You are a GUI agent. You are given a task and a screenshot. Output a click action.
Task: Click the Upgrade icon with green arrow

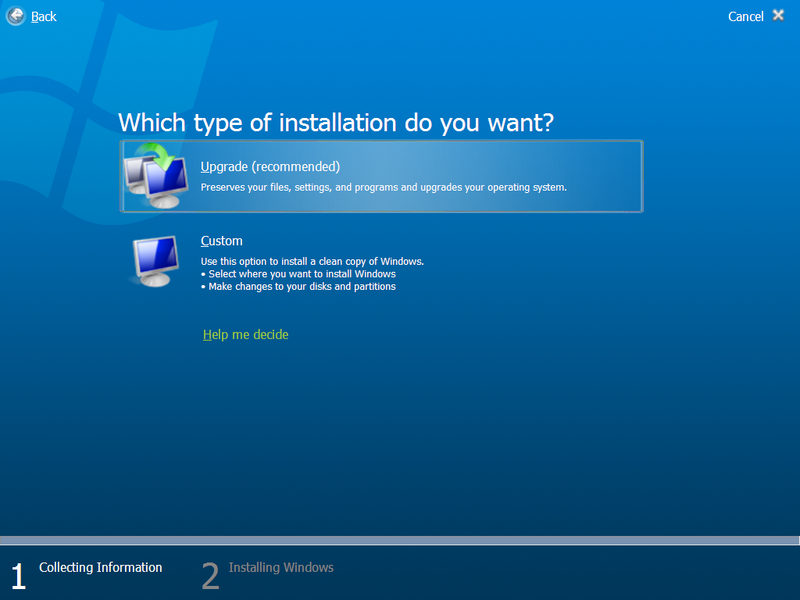pos(156,176)
